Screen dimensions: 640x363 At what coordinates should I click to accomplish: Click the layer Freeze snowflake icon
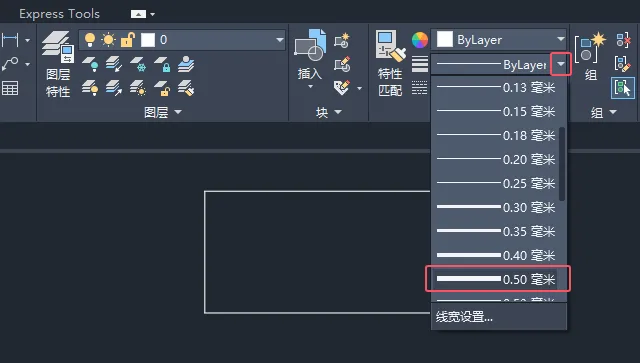point(138,64)
